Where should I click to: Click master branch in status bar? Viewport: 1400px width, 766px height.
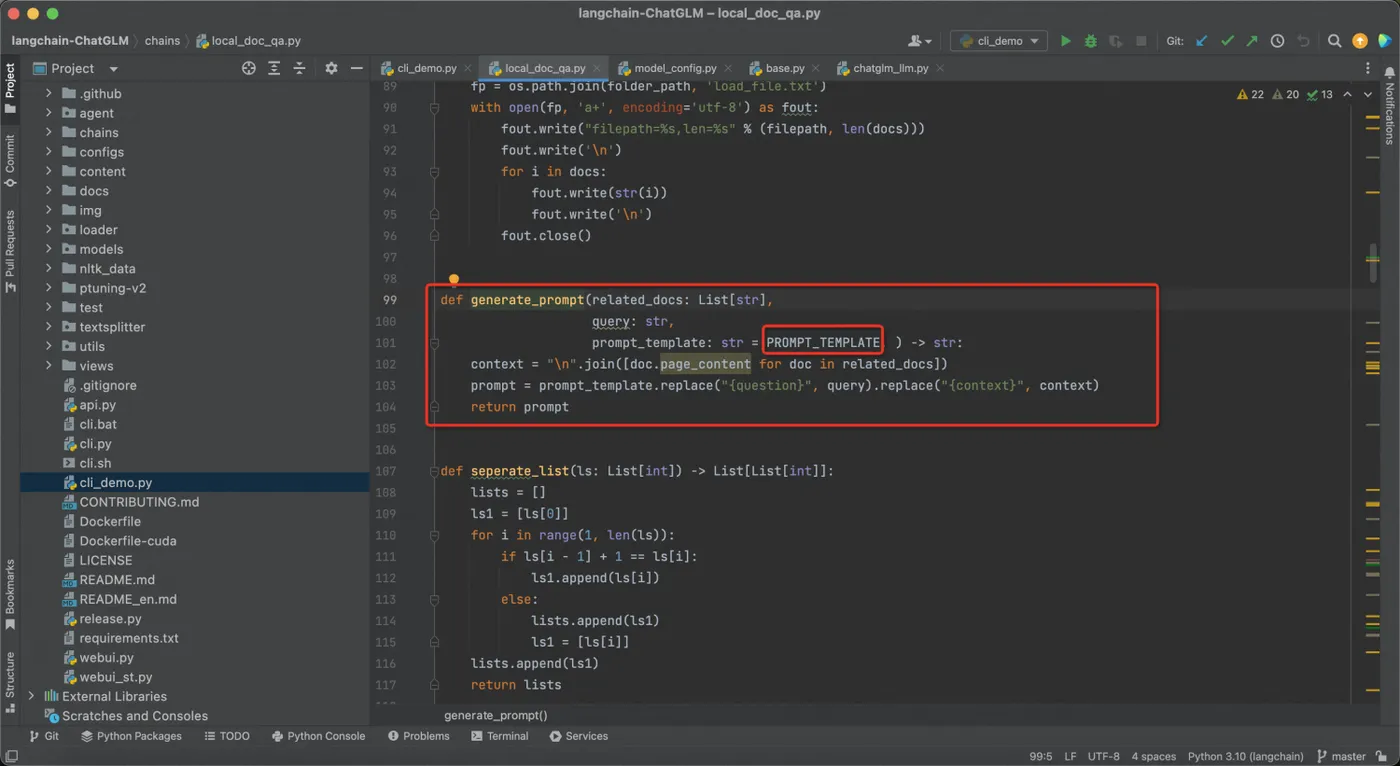point(1341,756)
